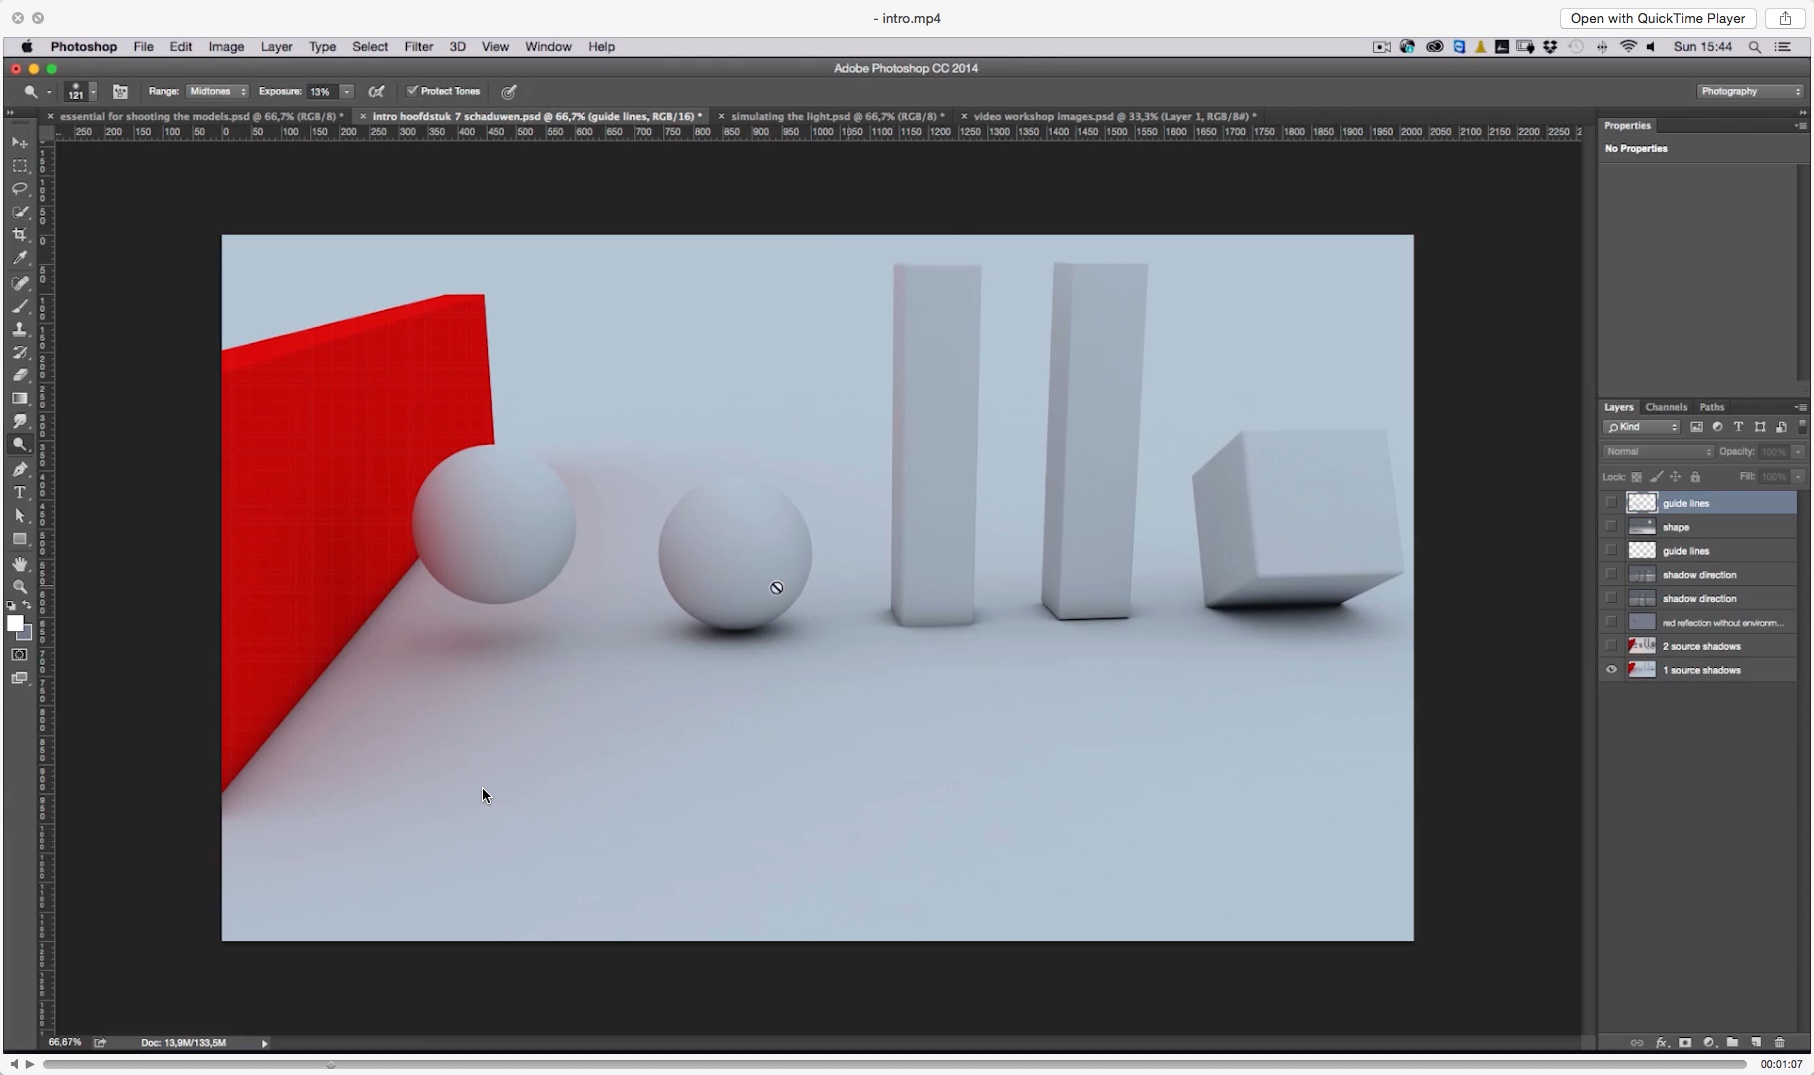Image resolution: width=1814 pixels, height=1075 pixels.
Task: Select the Lasso tool
Action: click(x=20, y=189)
